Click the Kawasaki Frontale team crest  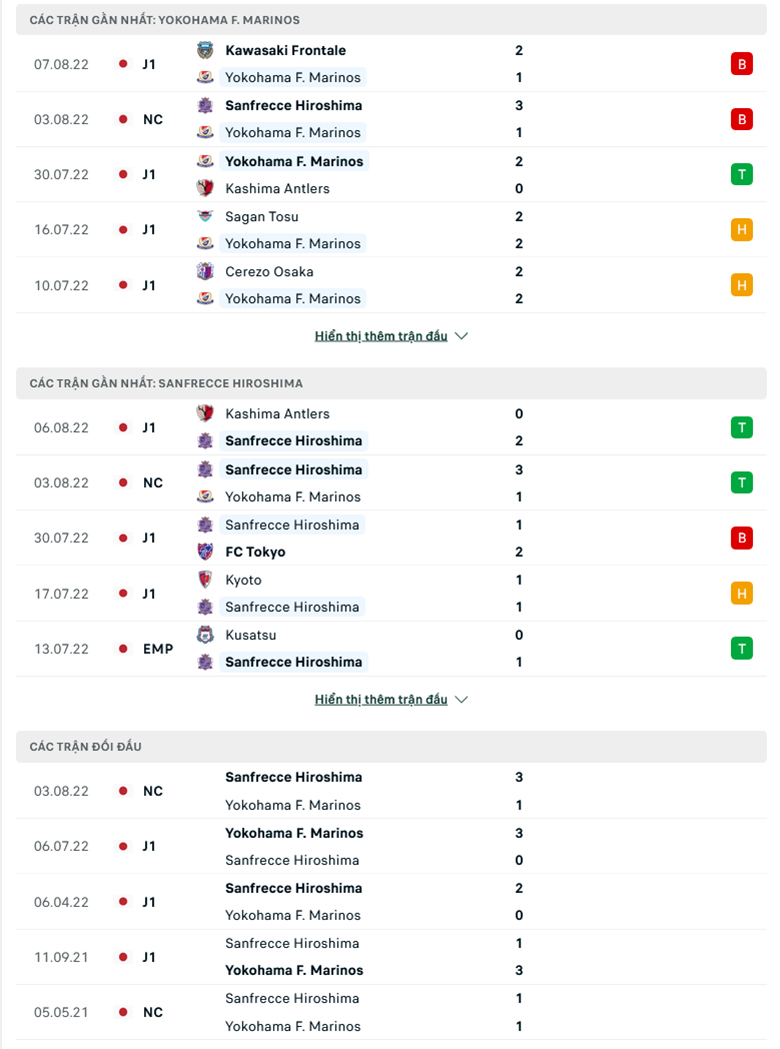(x=205, y=50)
